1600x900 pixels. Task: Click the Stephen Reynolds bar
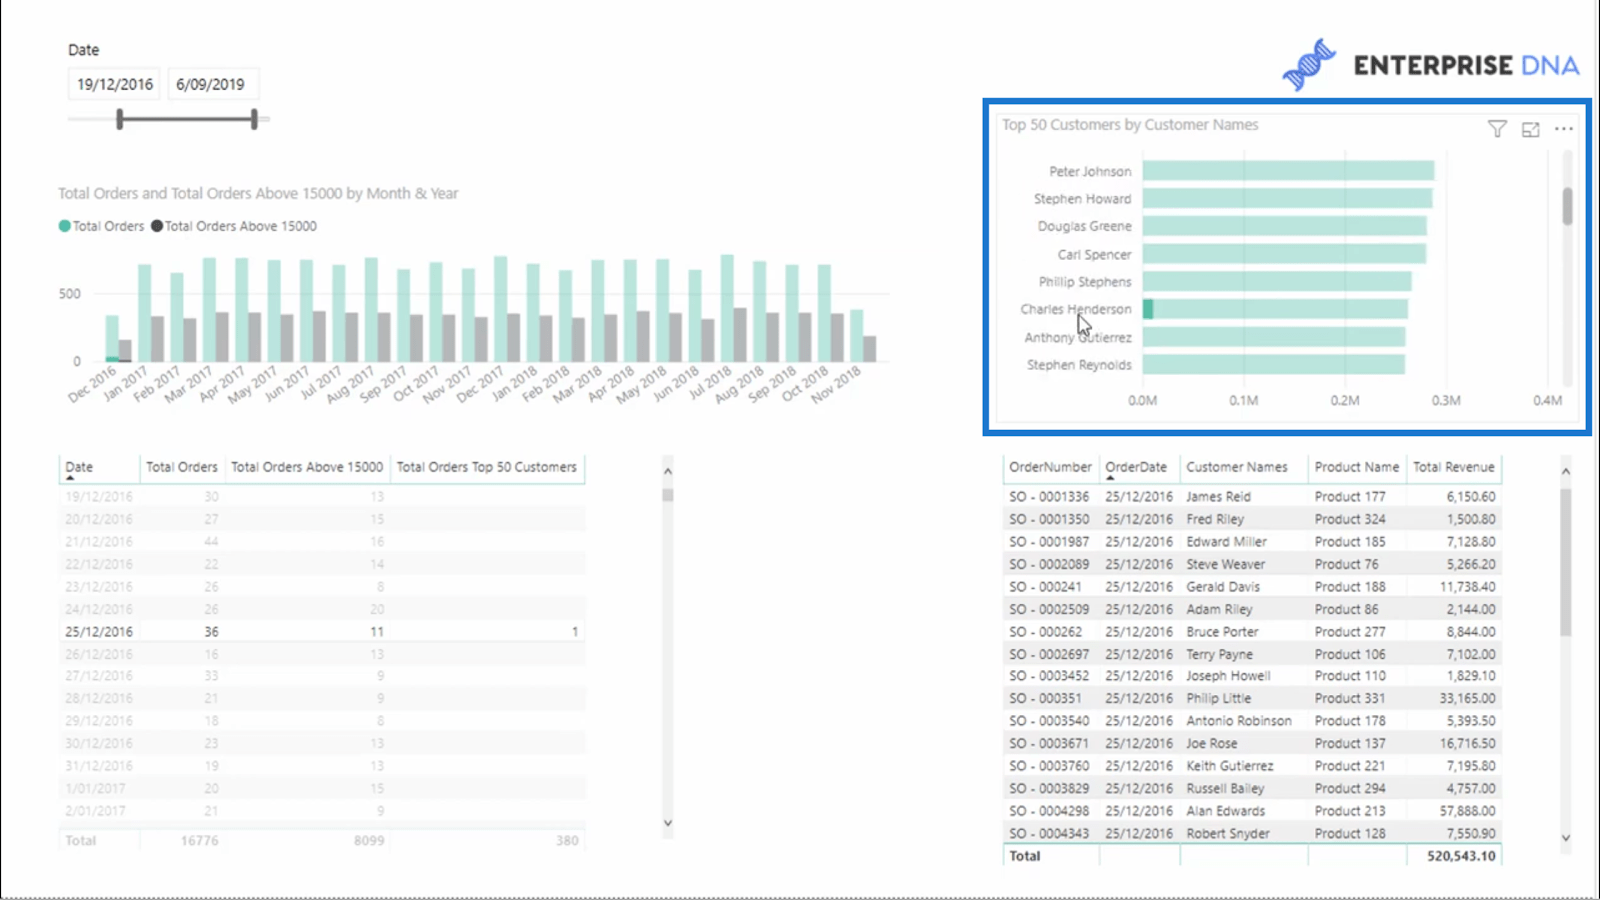(1274, 365)
